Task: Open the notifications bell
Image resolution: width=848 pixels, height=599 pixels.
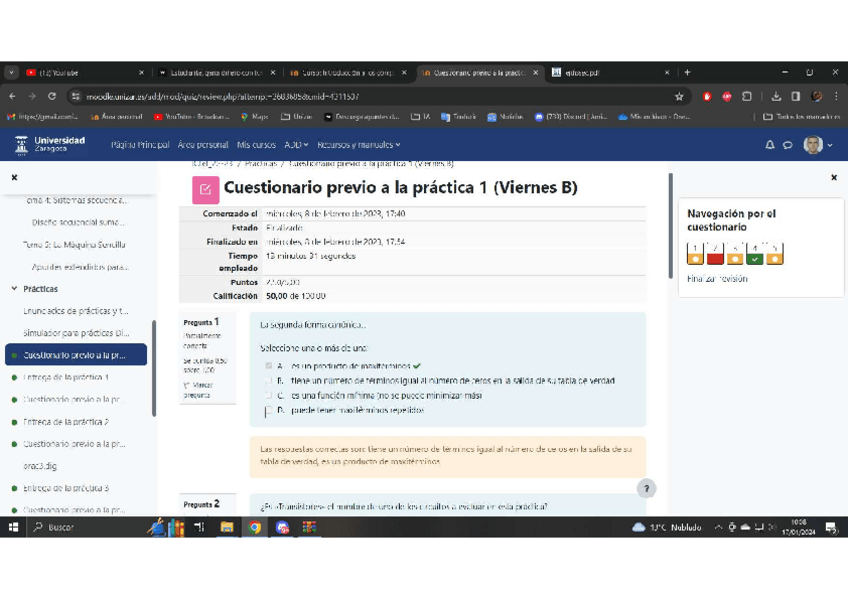Action: click(x=770, y=145)
